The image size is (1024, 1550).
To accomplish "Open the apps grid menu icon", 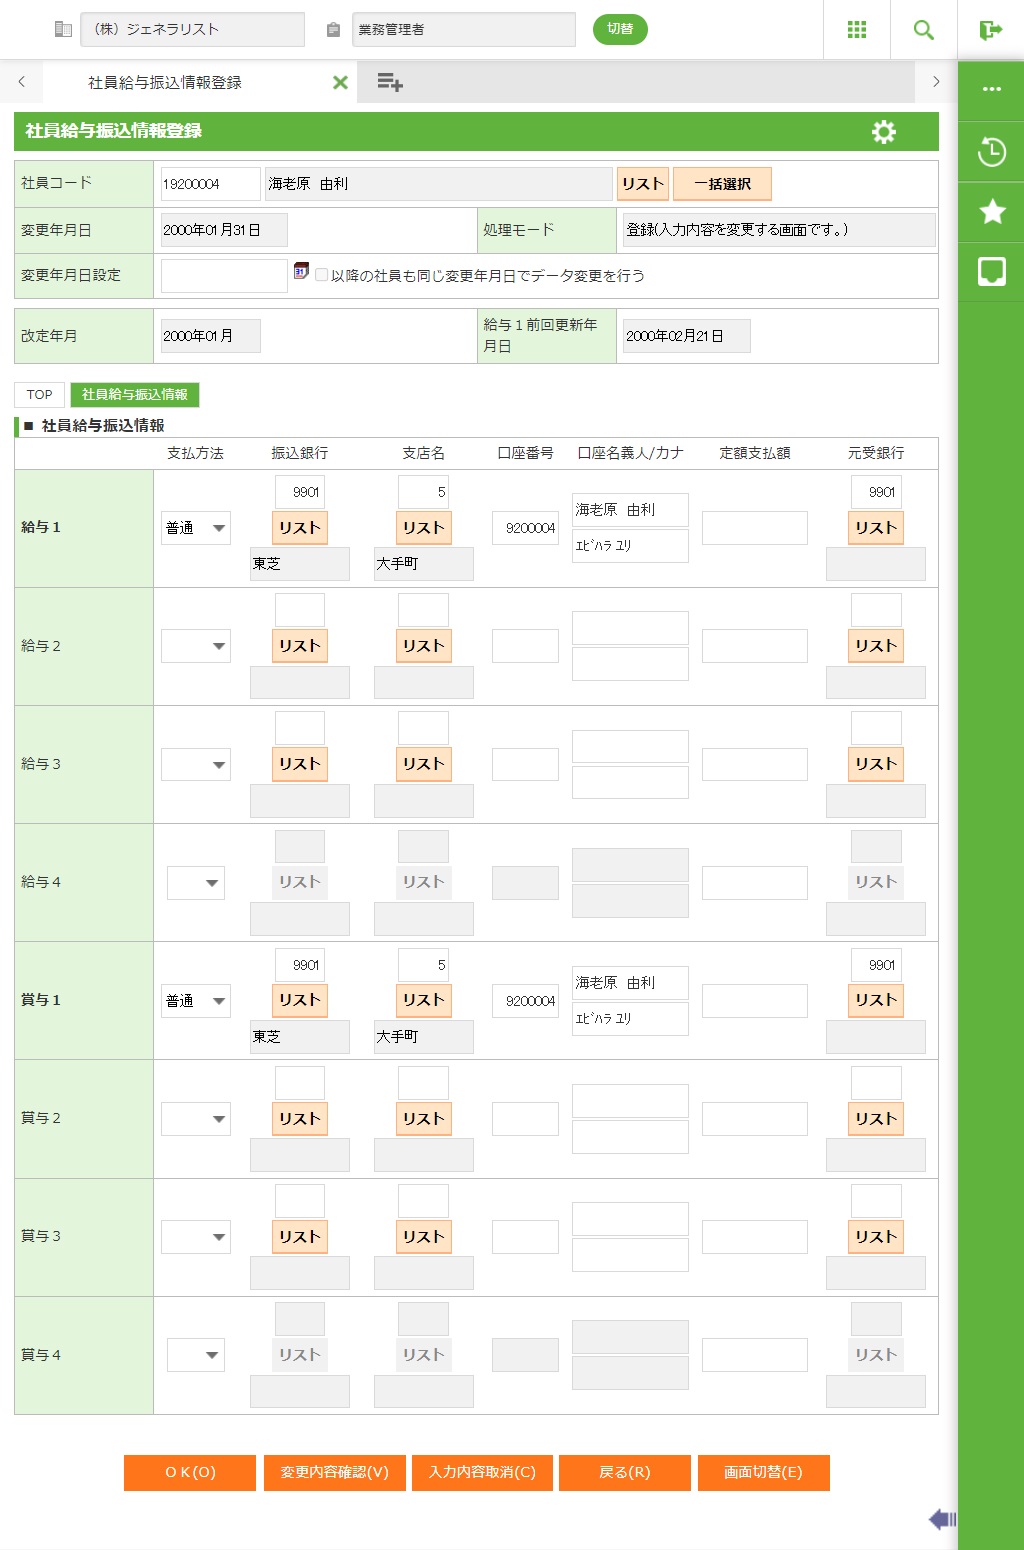I will [857, 30].
